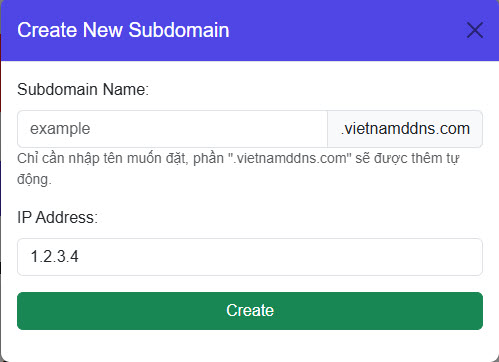Viewport: 499px width, 362px height.
Task: Select the field showing "example" placeholder
Action: (172, 129)
